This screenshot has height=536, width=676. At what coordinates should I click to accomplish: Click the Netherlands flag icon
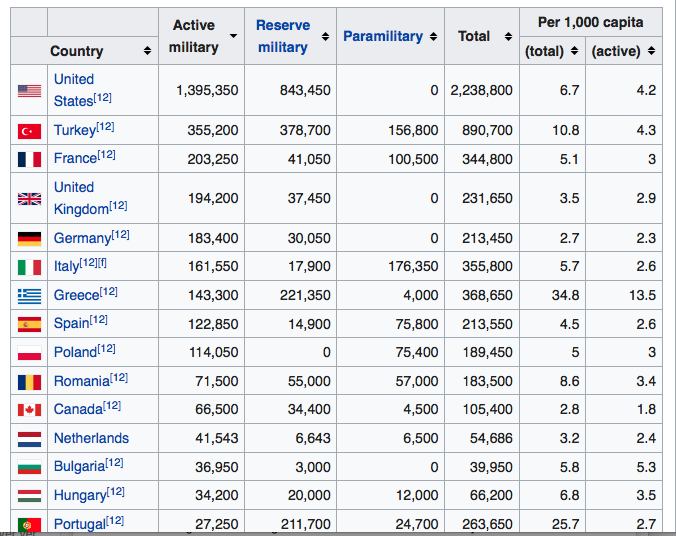click(29, 439)
